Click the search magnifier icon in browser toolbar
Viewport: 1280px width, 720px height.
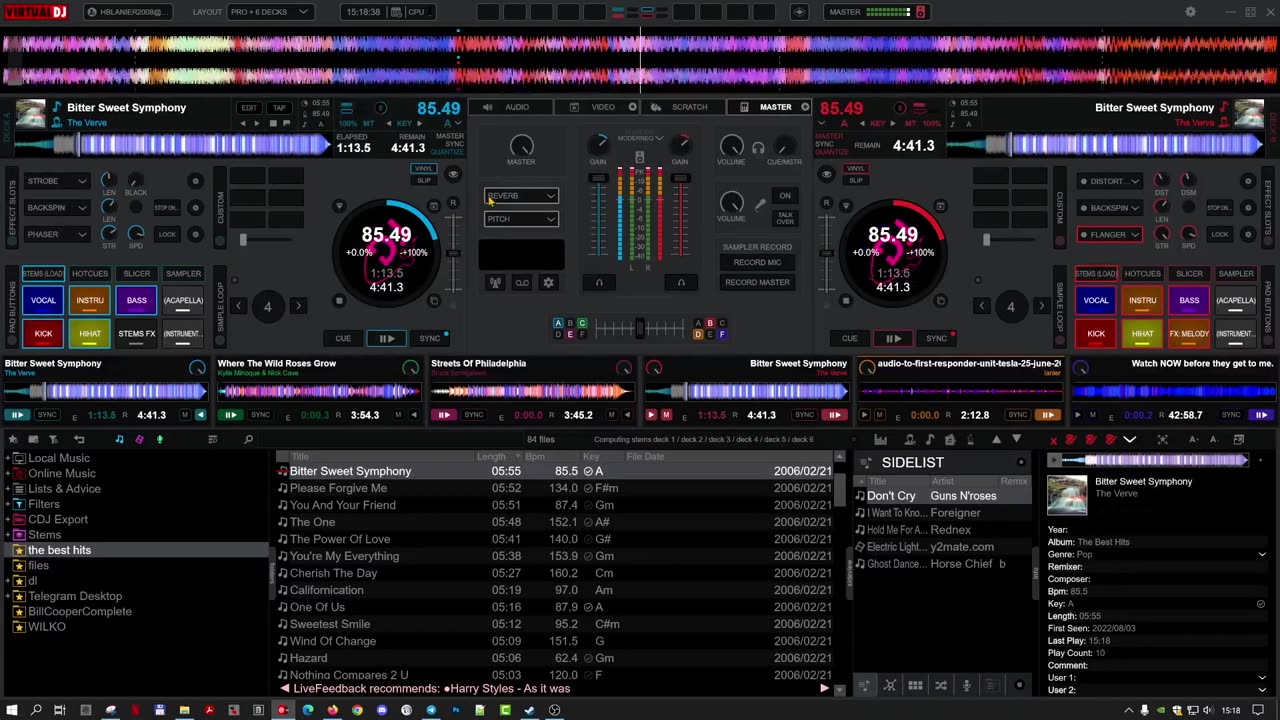(249, 439)
